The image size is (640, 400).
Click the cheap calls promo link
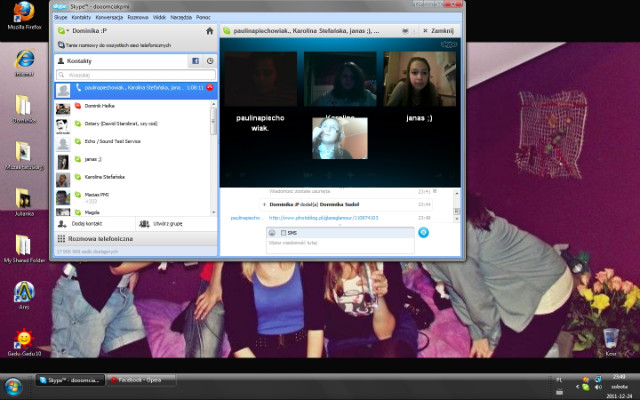pyautogui.click(x=118, y=45)
